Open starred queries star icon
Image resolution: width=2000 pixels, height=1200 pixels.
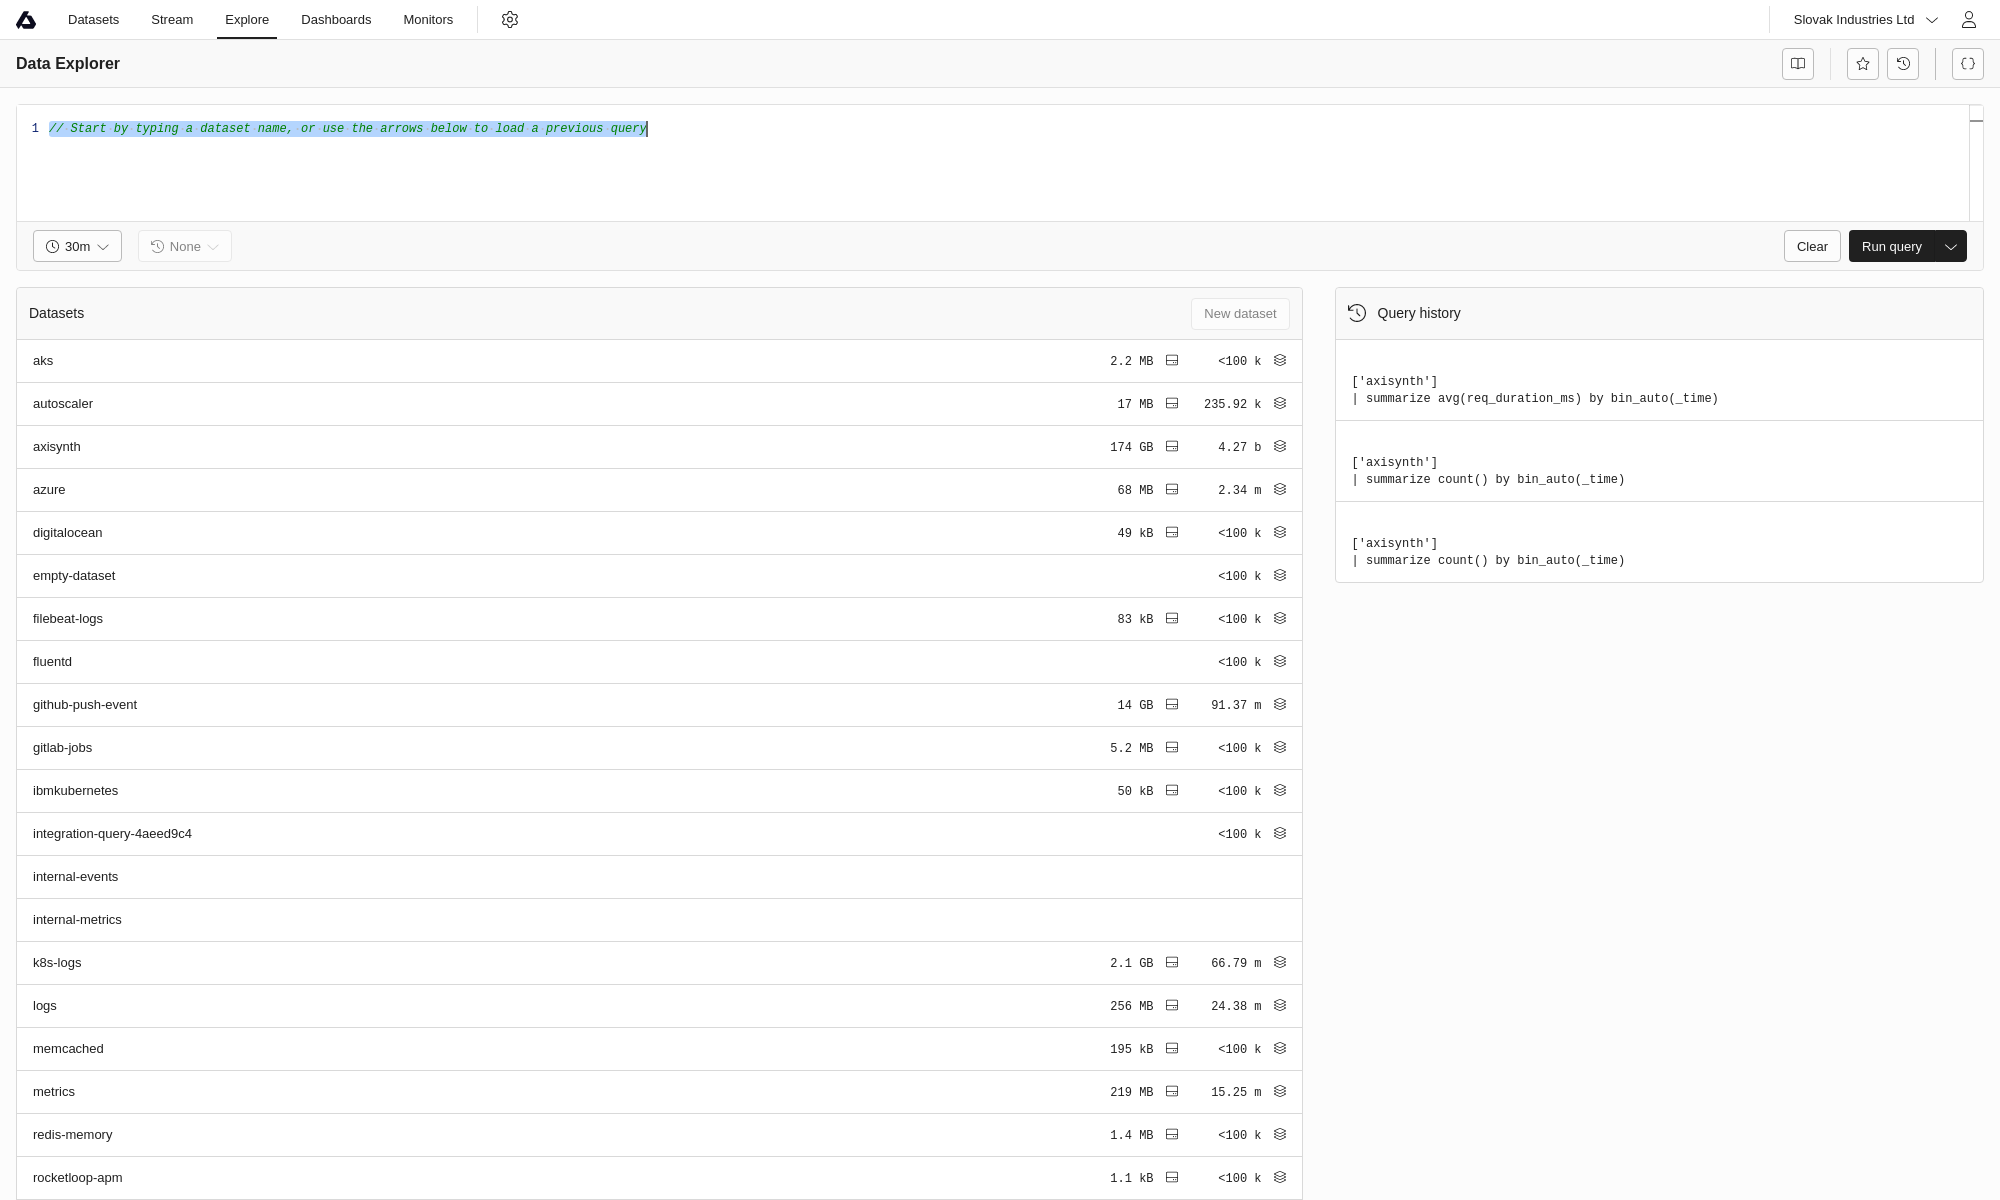pyautogui.click(x=1863, y=64)
